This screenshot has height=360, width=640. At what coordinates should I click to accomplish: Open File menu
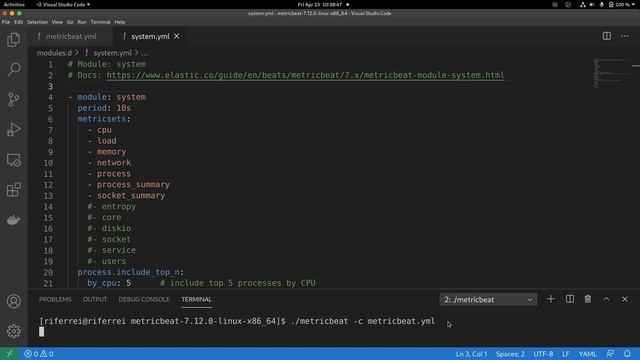tap(6, 22)
